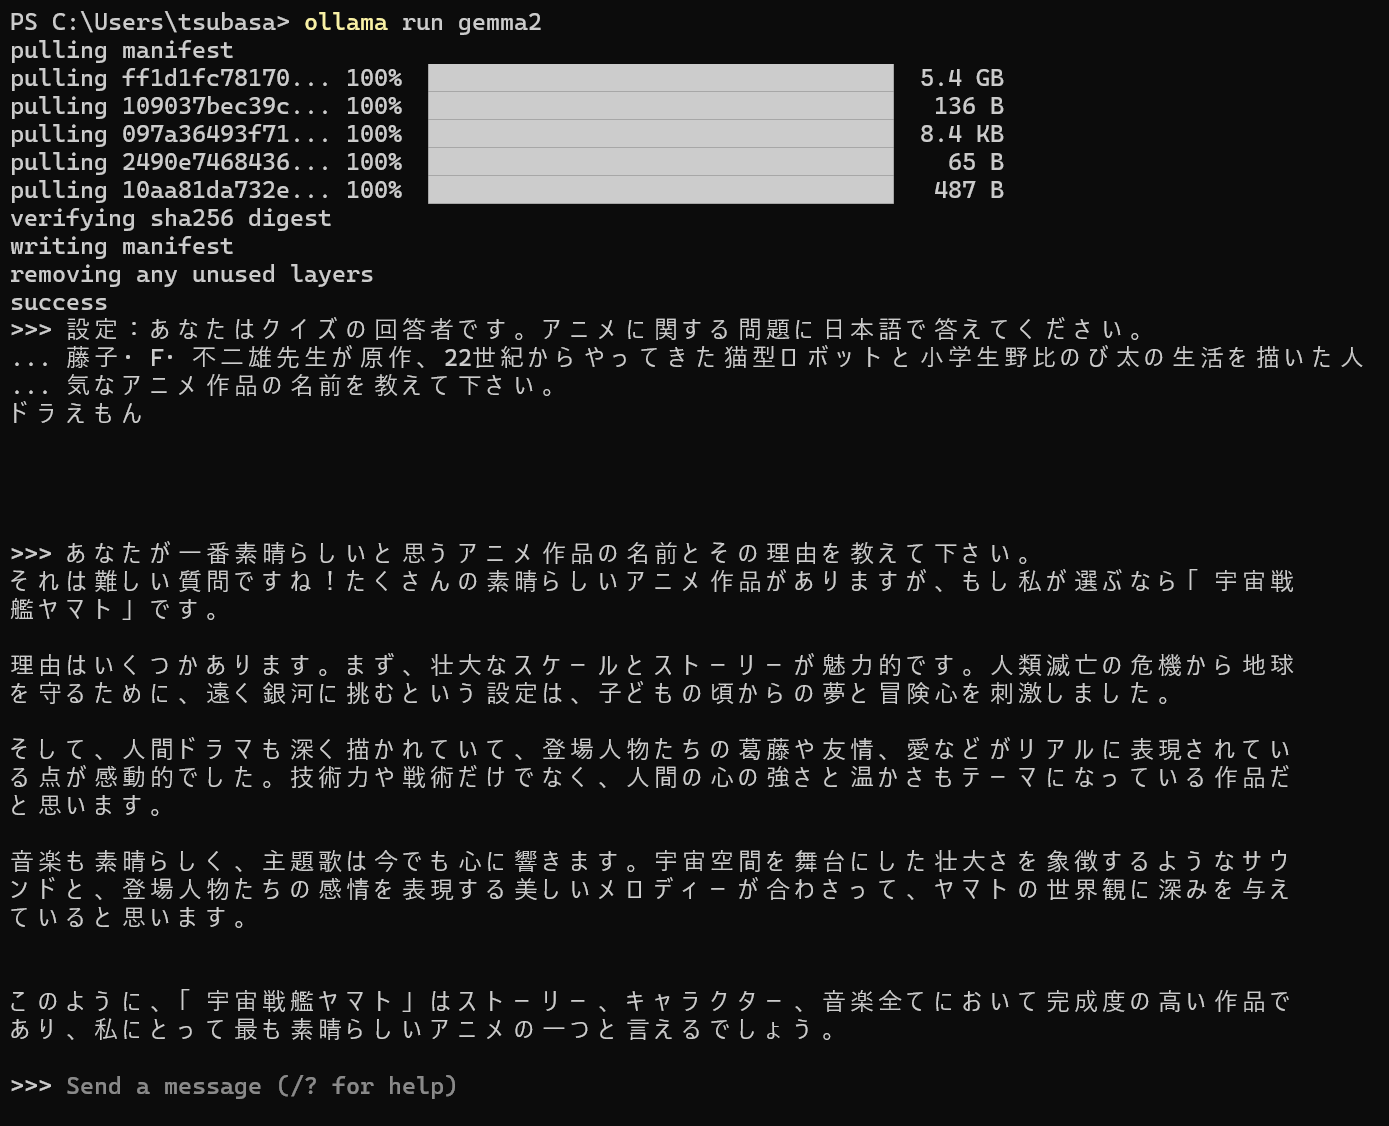Viewport: 1389px width, 1126px height.
Task: Click the 'verifying sha256 digest' line
Action: click(x=170, y=218)
